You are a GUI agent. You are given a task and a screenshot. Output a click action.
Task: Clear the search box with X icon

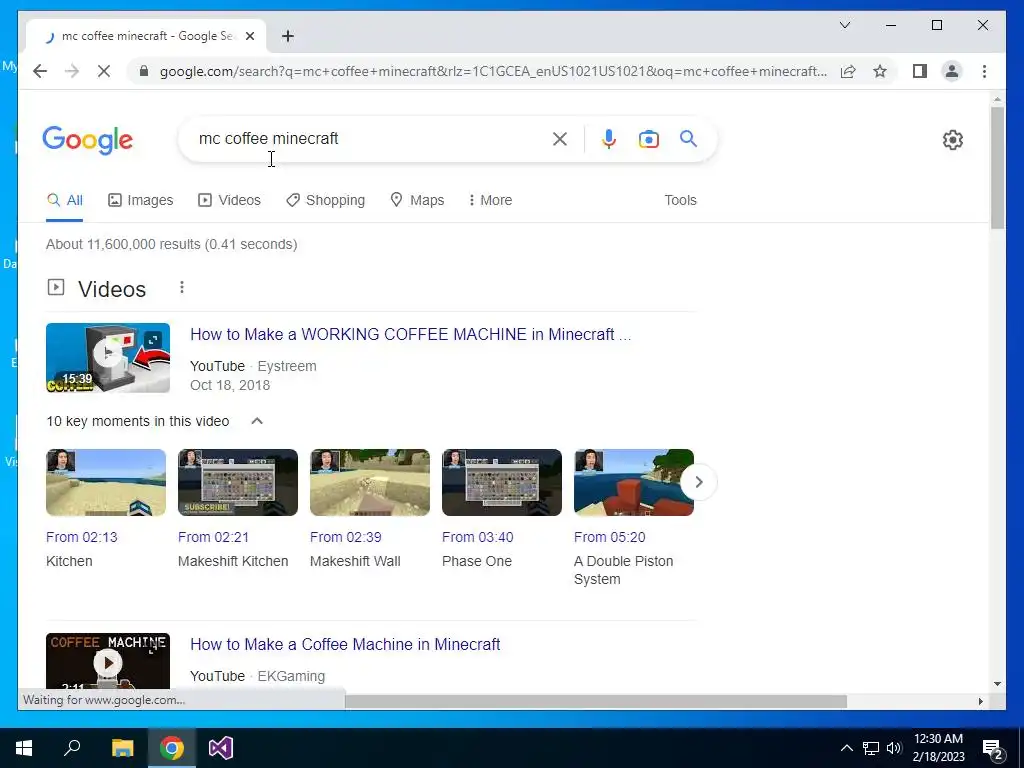560,139
